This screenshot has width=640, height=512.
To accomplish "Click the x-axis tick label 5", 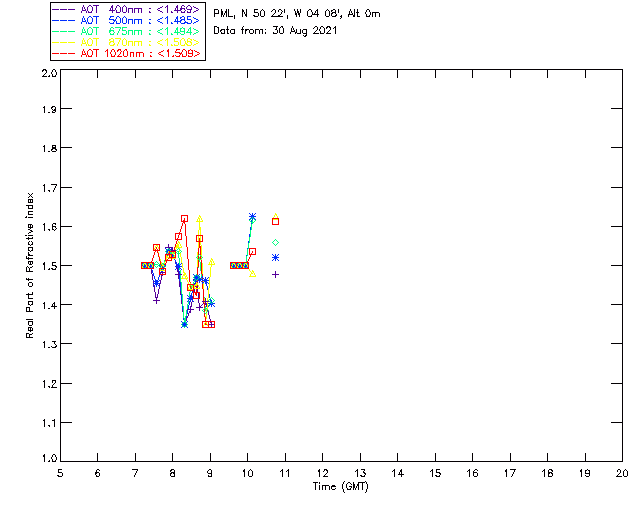I will 60,473.
